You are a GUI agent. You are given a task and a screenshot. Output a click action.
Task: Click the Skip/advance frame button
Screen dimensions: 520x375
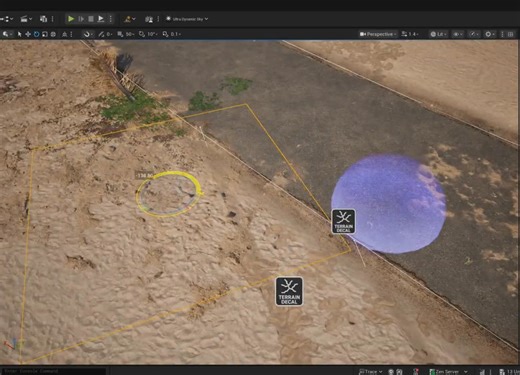81,19
